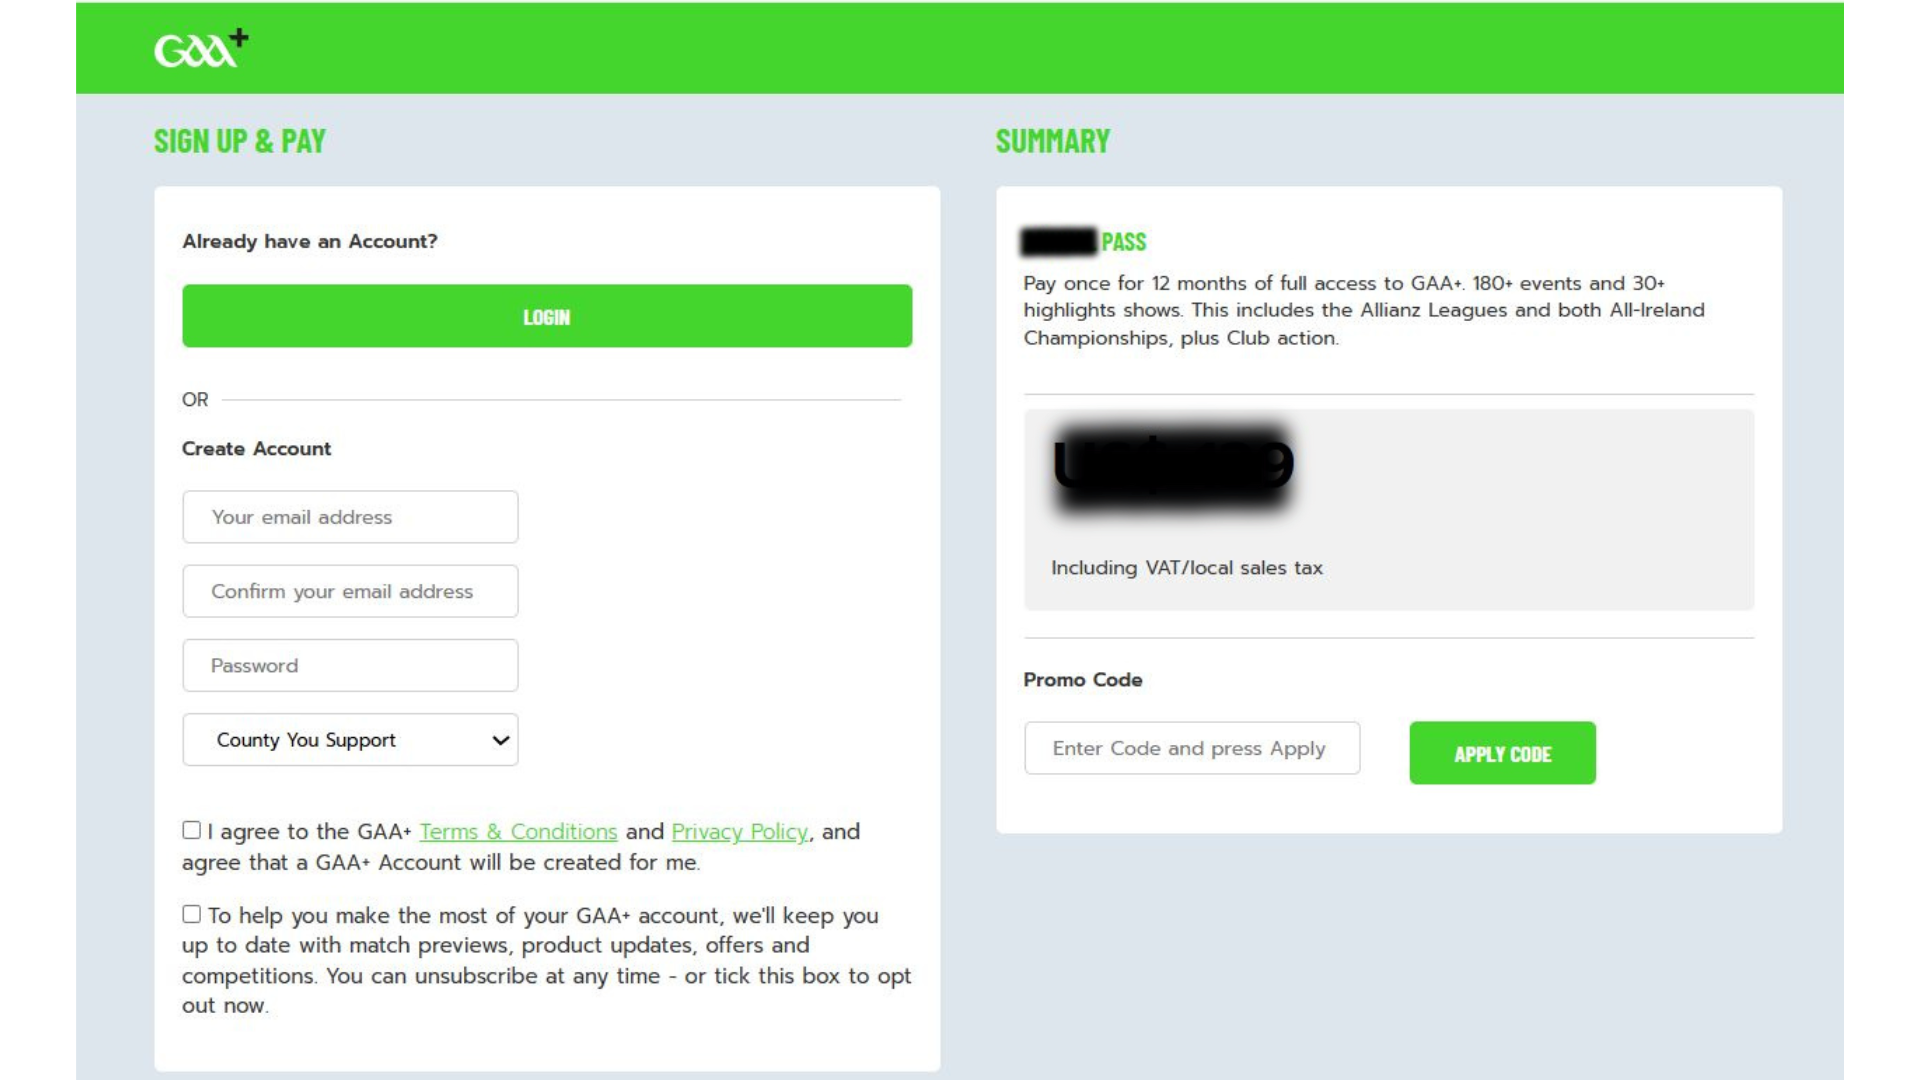The image size is (1920, 1080).
Task: Click the GAA+ logo in header
Action: click(201, 48)
